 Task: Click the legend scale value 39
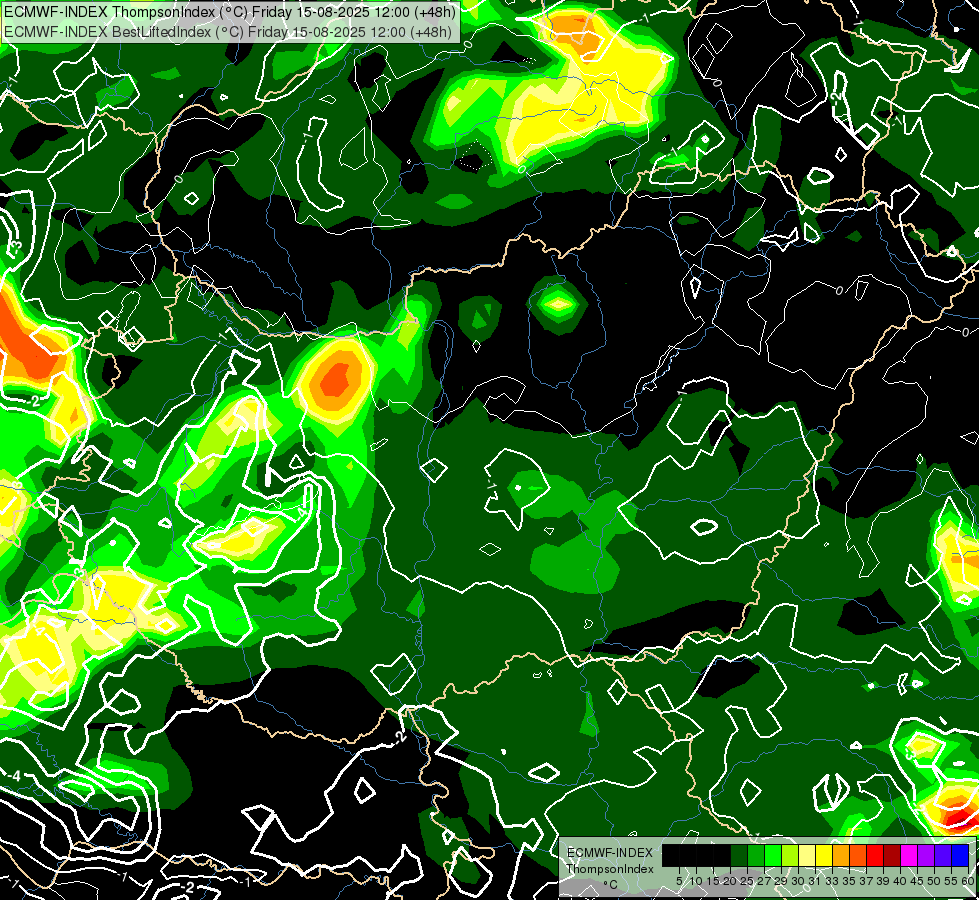[883, 881]
